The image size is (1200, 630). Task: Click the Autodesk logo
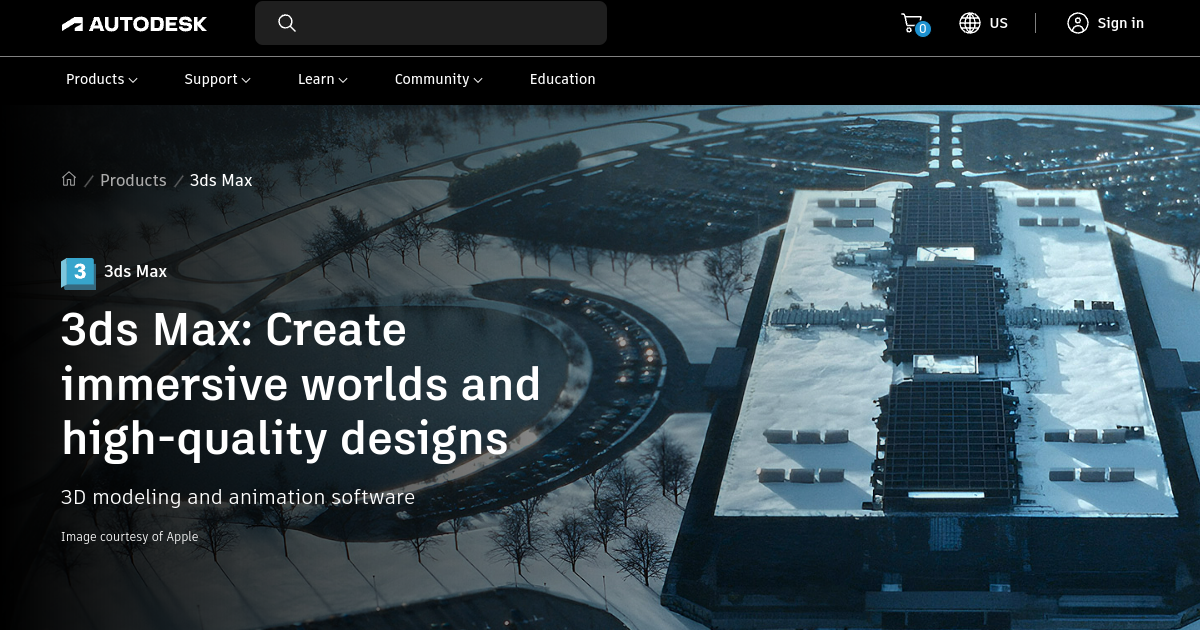coord(134,24)
